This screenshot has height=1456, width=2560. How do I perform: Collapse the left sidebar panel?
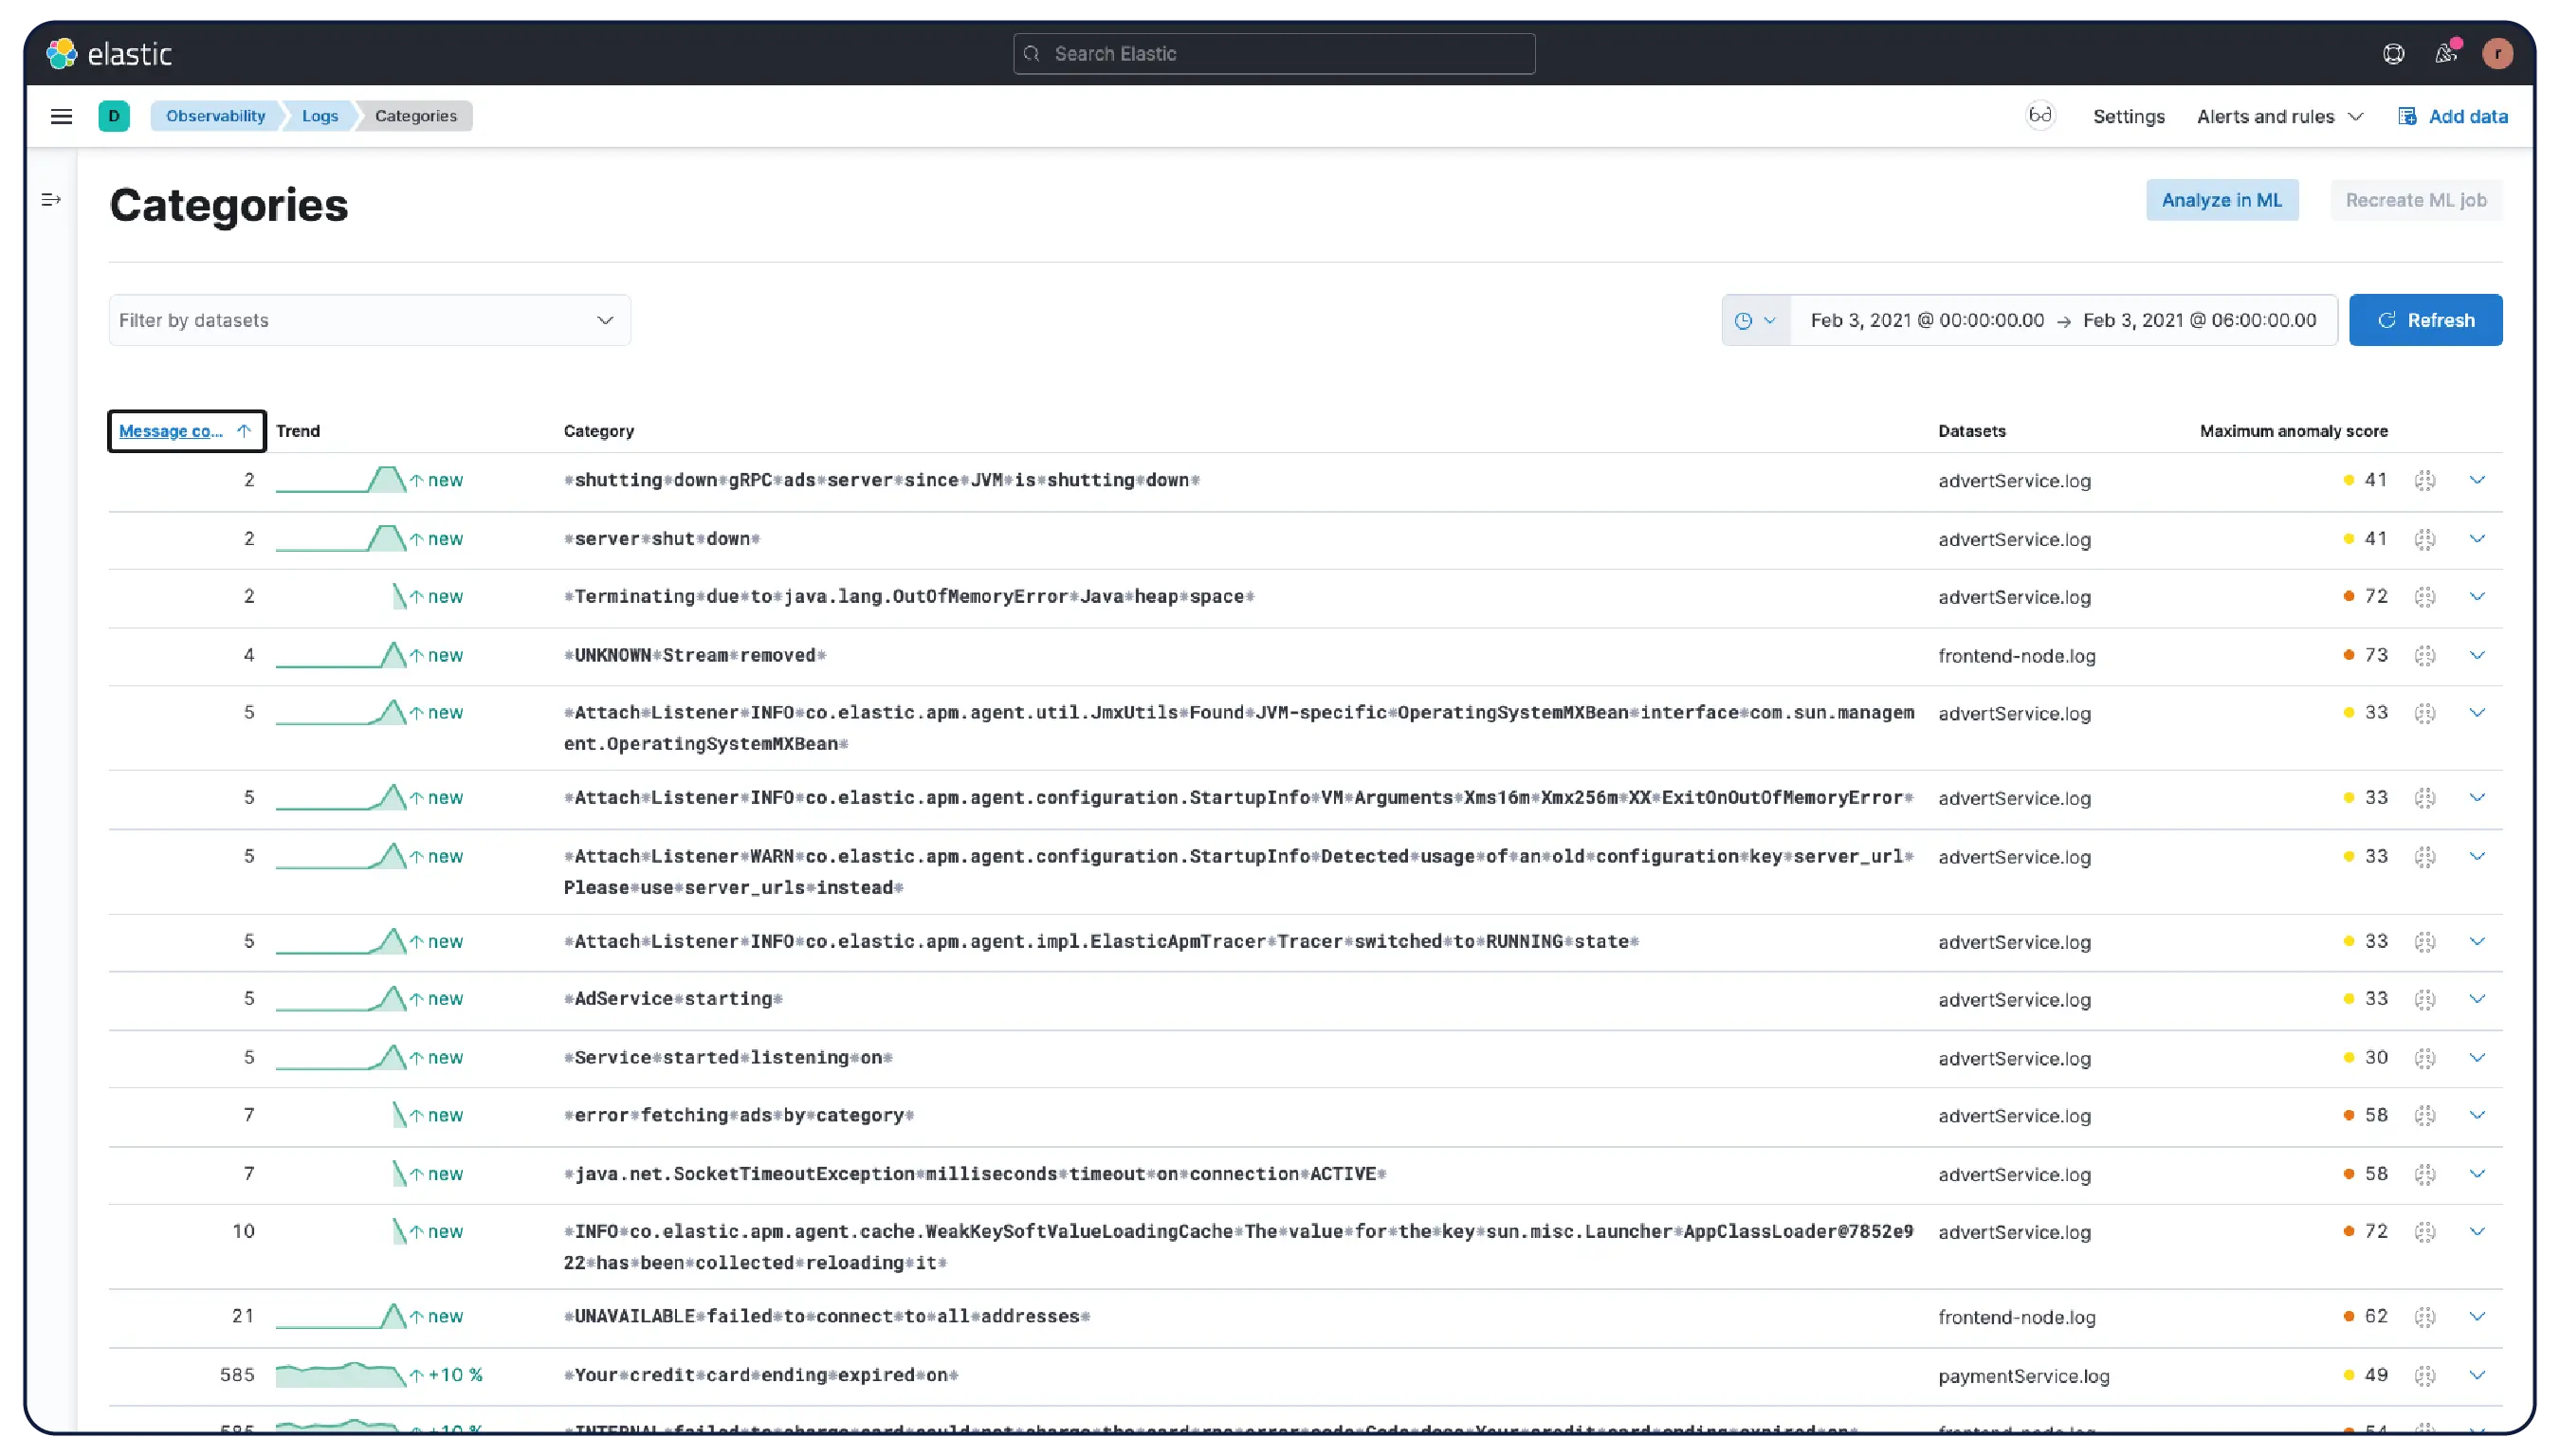point(51,200)
